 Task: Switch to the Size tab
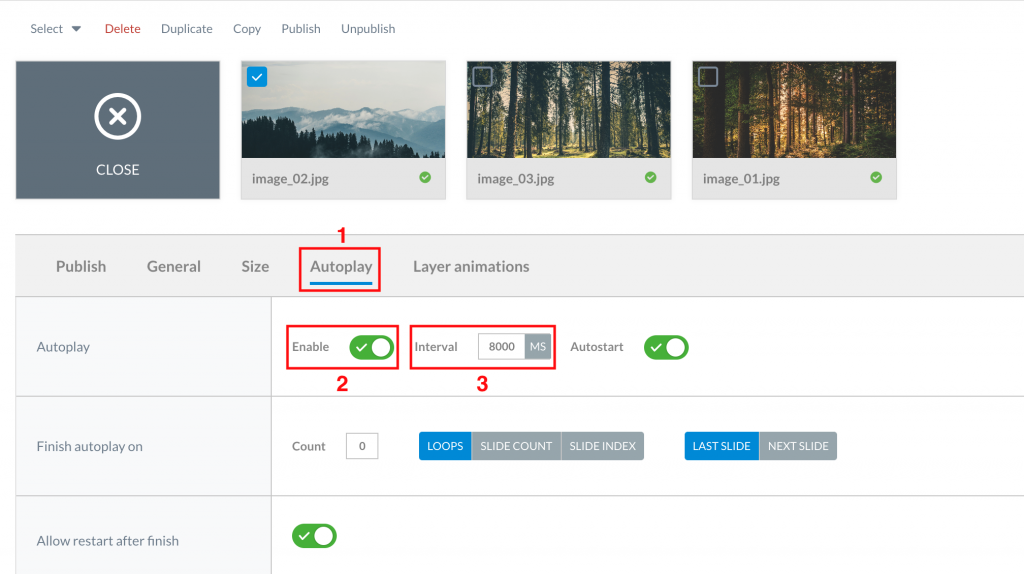click(255, 266)
